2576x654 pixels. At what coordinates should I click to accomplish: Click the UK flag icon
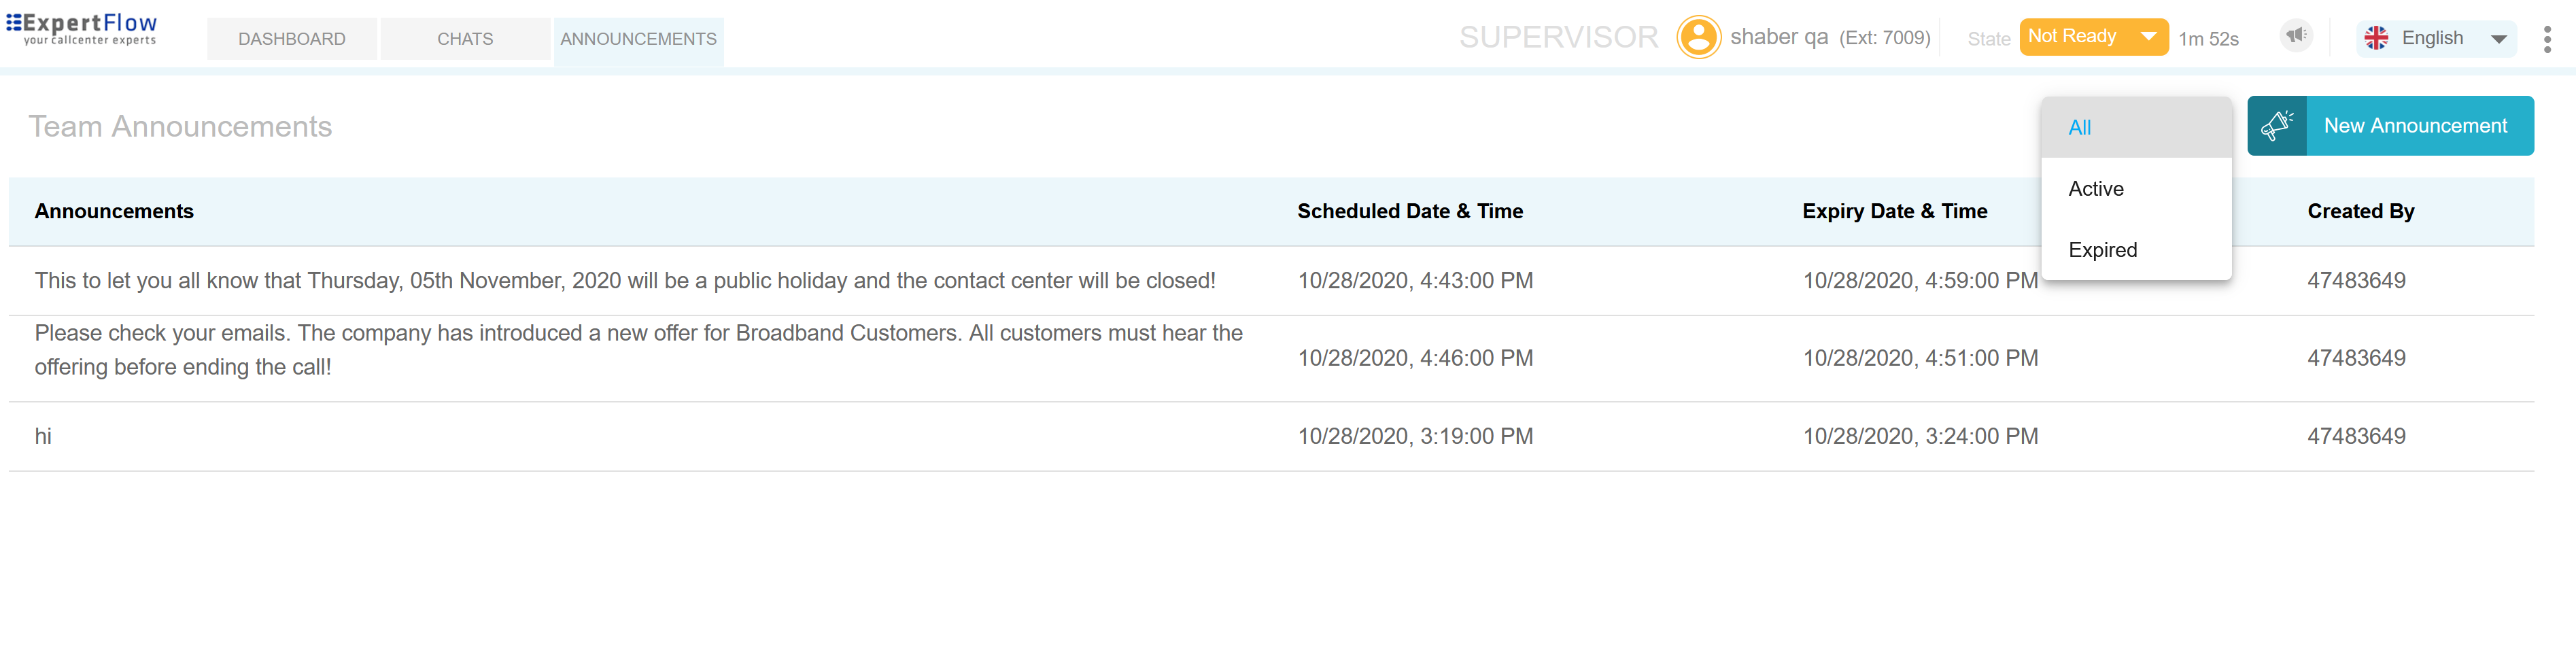[2376, 38]
